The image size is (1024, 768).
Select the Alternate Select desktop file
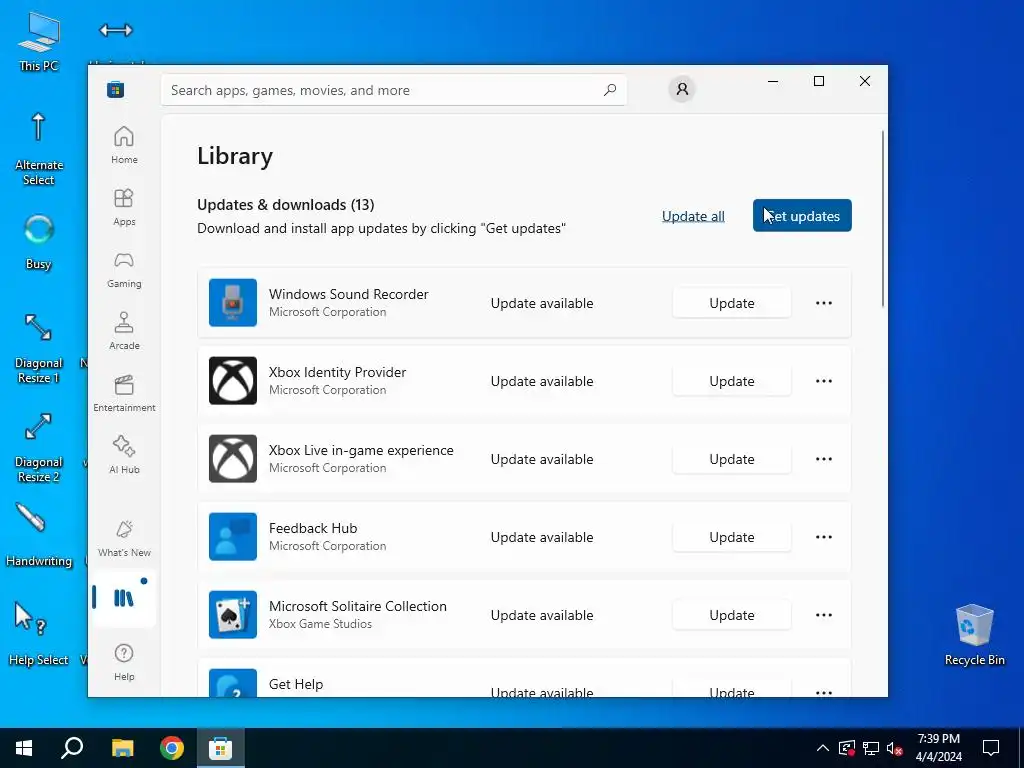pos(39,149)
